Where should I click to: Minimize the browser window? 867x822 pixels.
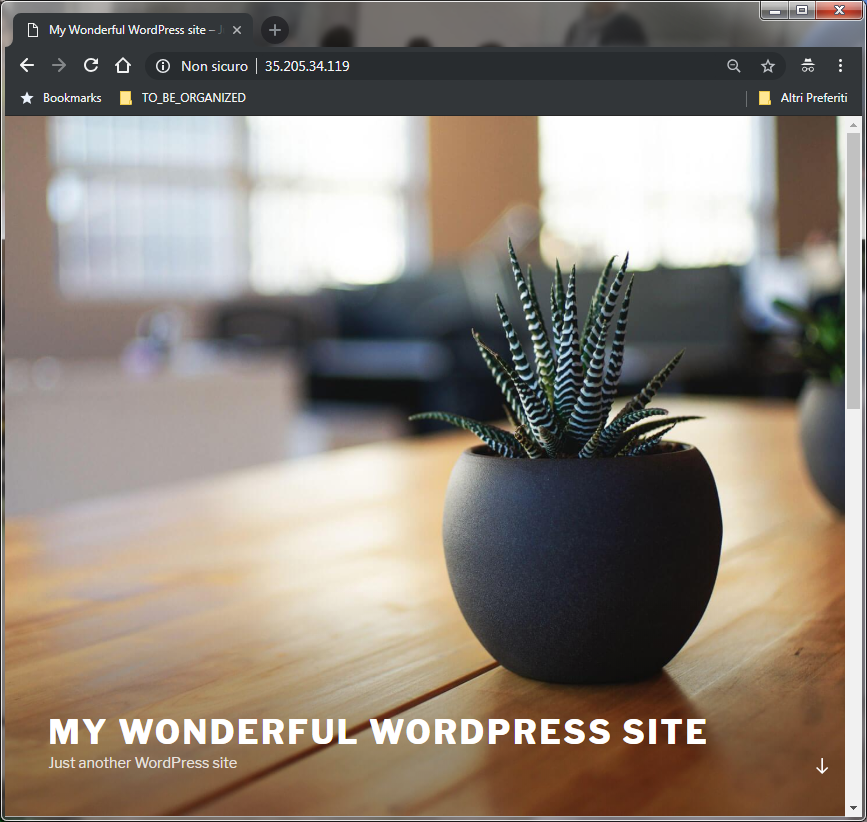(x=775, y=11)
